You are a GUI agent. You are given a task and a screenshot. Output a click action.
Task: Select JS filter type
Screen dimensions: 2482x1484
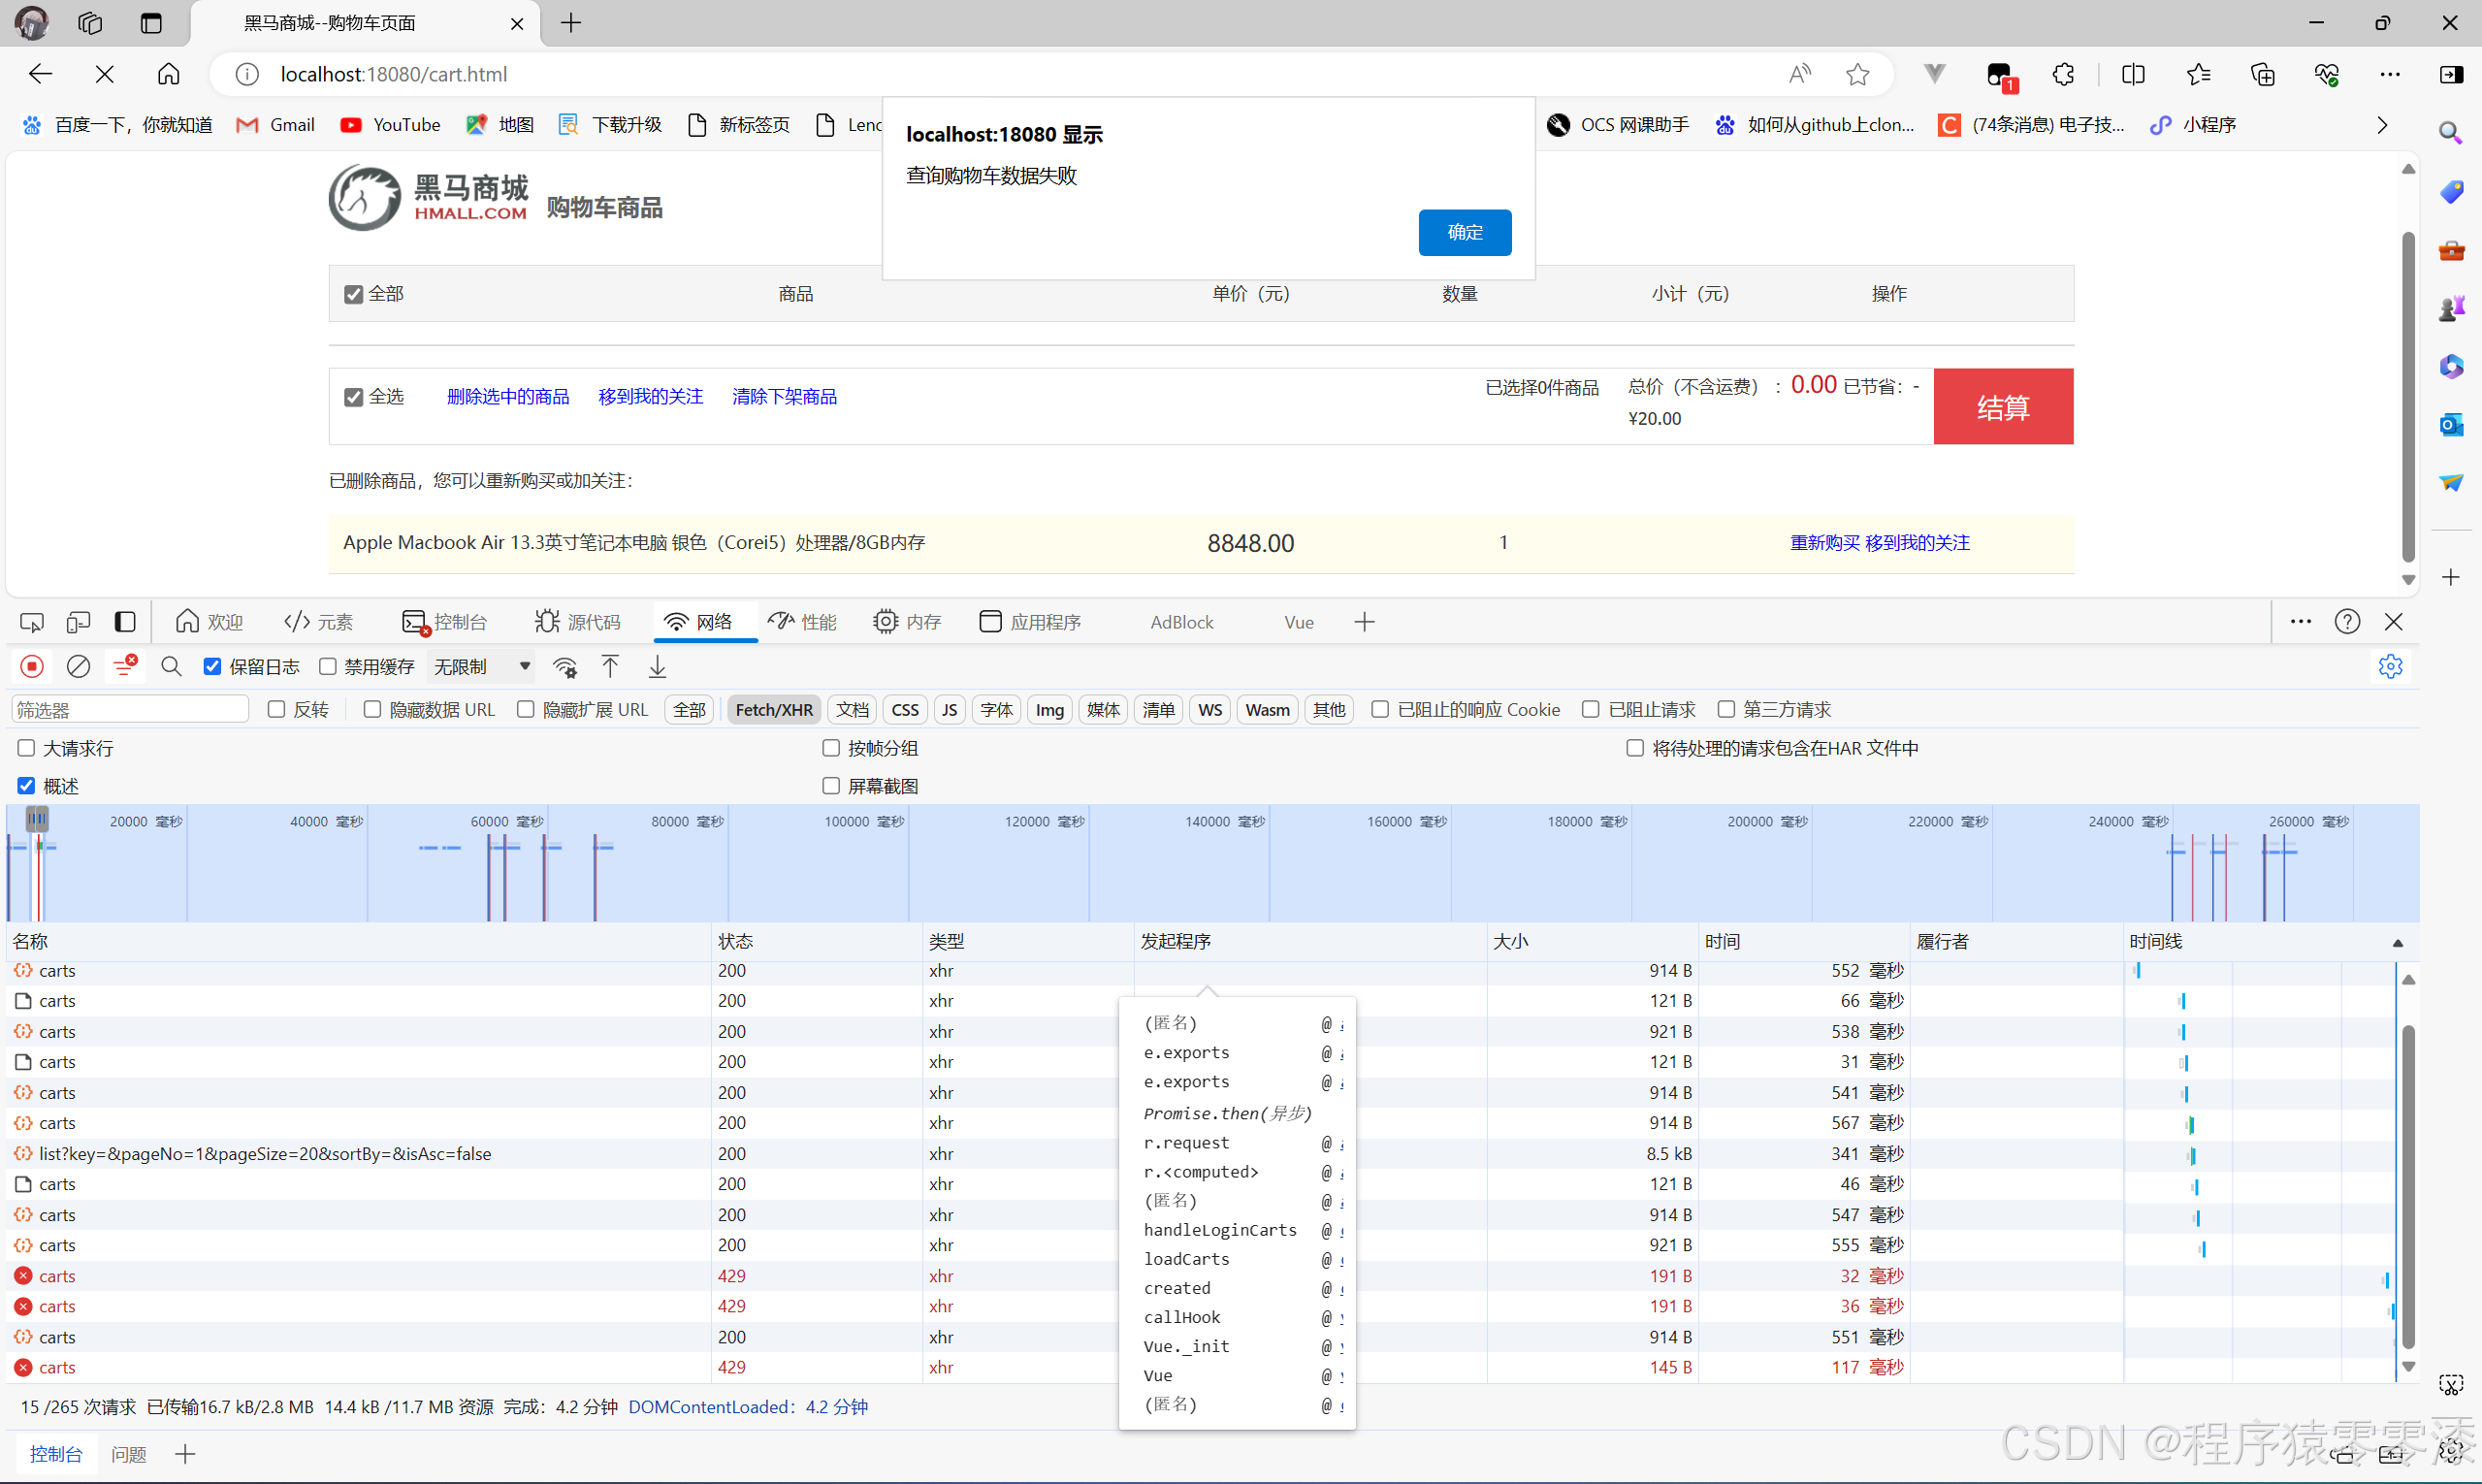click(949, 709)
